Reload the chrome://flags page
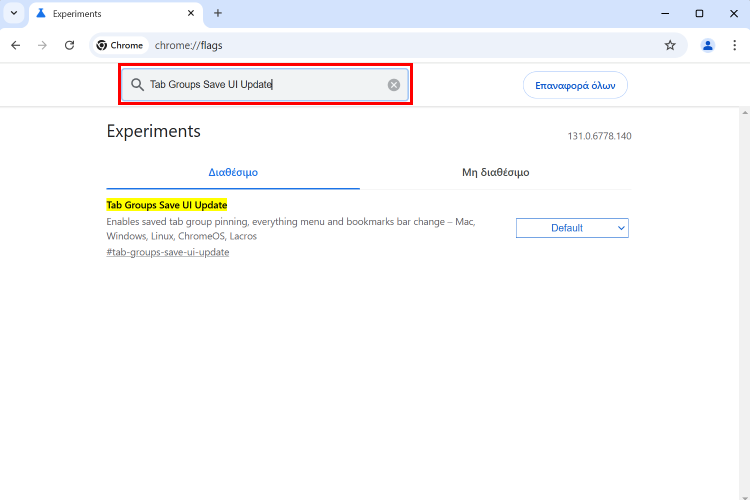 point(69,45)
